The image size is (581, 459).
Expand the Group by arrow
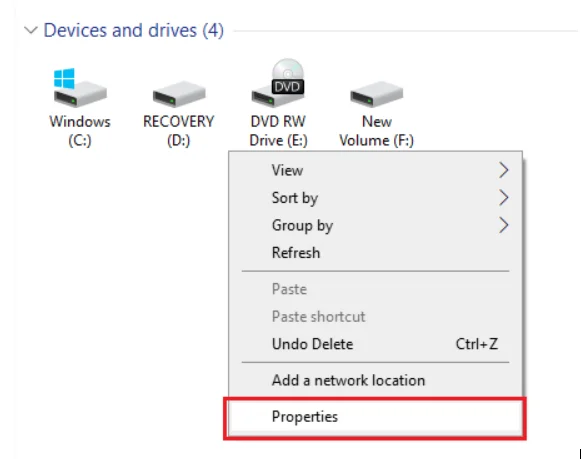(x=503, y=225)
